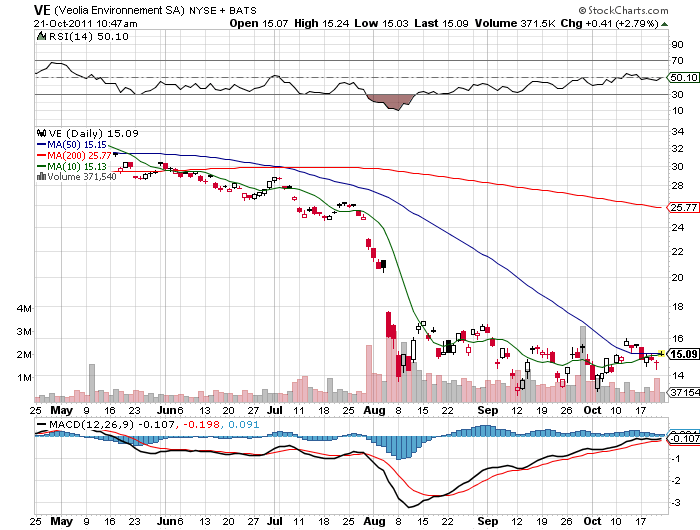Click the VE (Daily) 15.09 legend text
Screen dimensions: 700x530
click(x=93, y=133)
